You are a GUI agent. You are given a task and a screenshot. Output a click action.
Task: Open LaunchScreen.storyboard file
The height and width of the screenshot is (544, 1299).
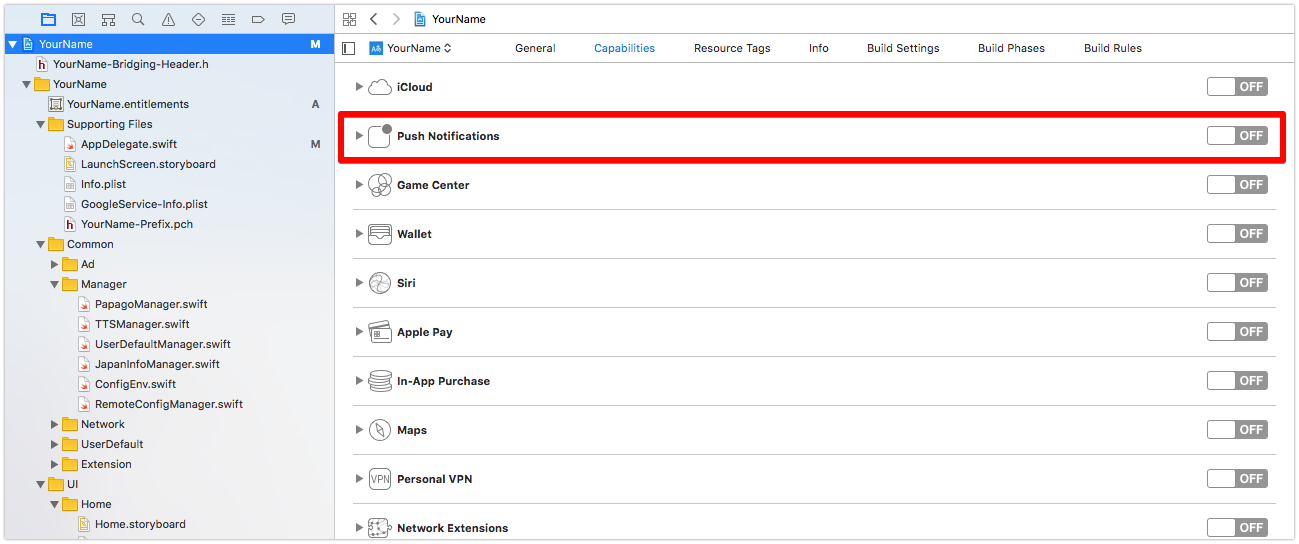click(148, 164)
